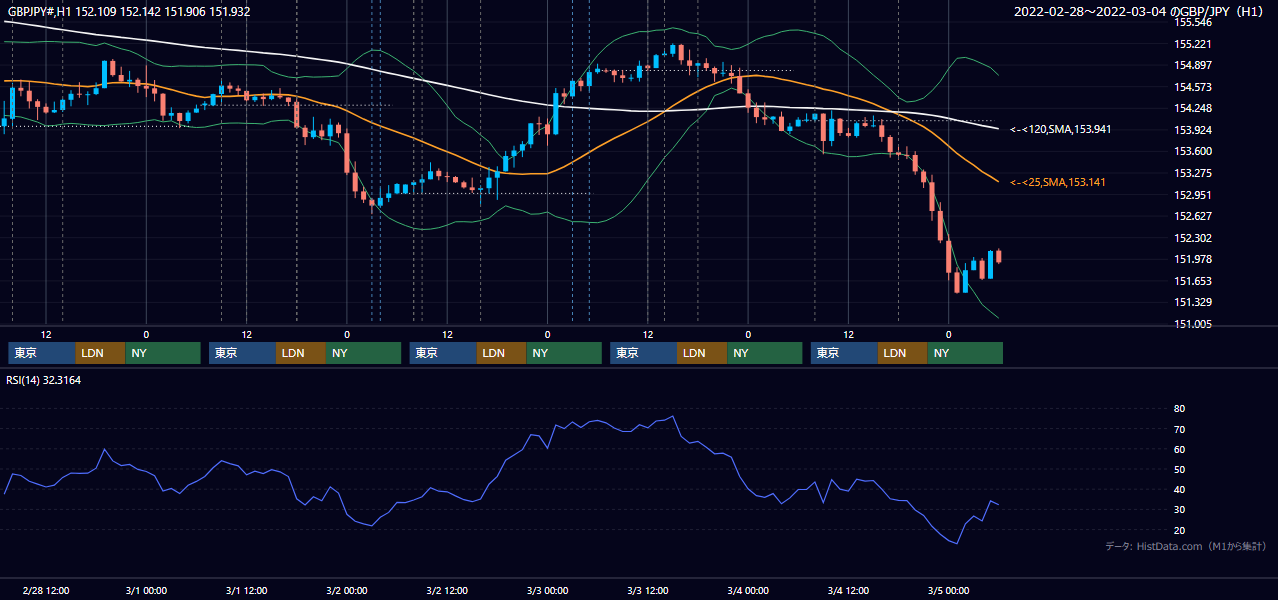The height and width of the screenshot is (600, 1278).
Task: Click price axis value 154.897
Action: 1192,65
